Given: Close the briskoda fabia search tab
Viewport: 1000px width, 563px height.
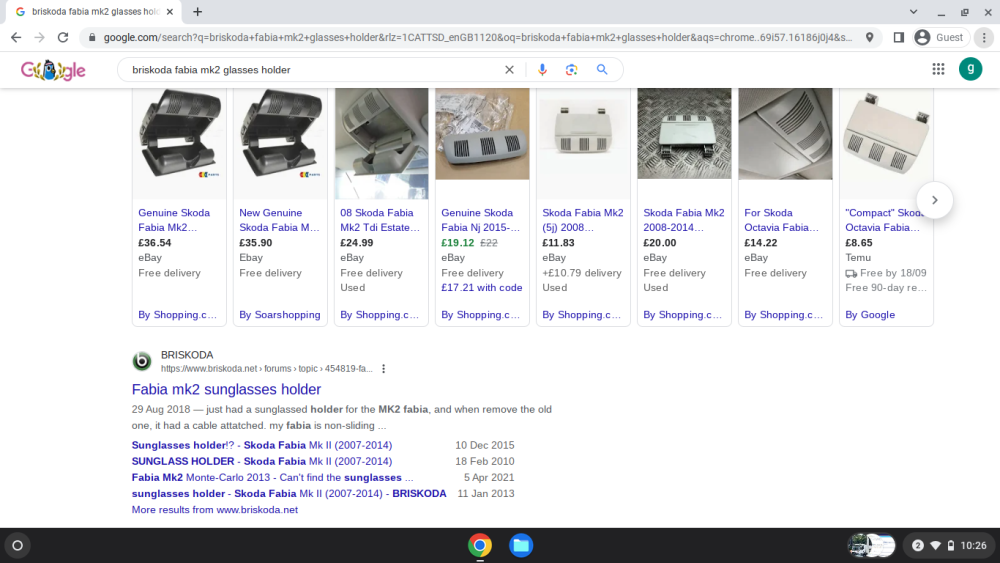Looking at the screenshot, I should tap(170, 11).
